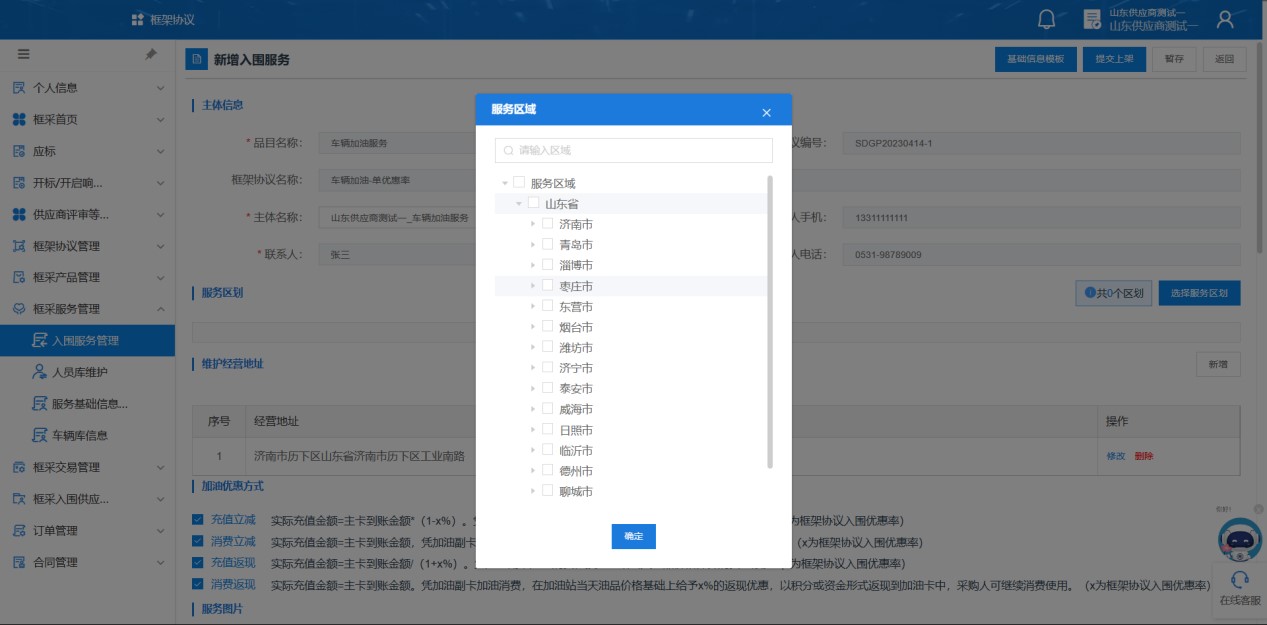Focus the 请输入区域 search field
This screenshot has height=625, width=1267.
coord(633,150)
